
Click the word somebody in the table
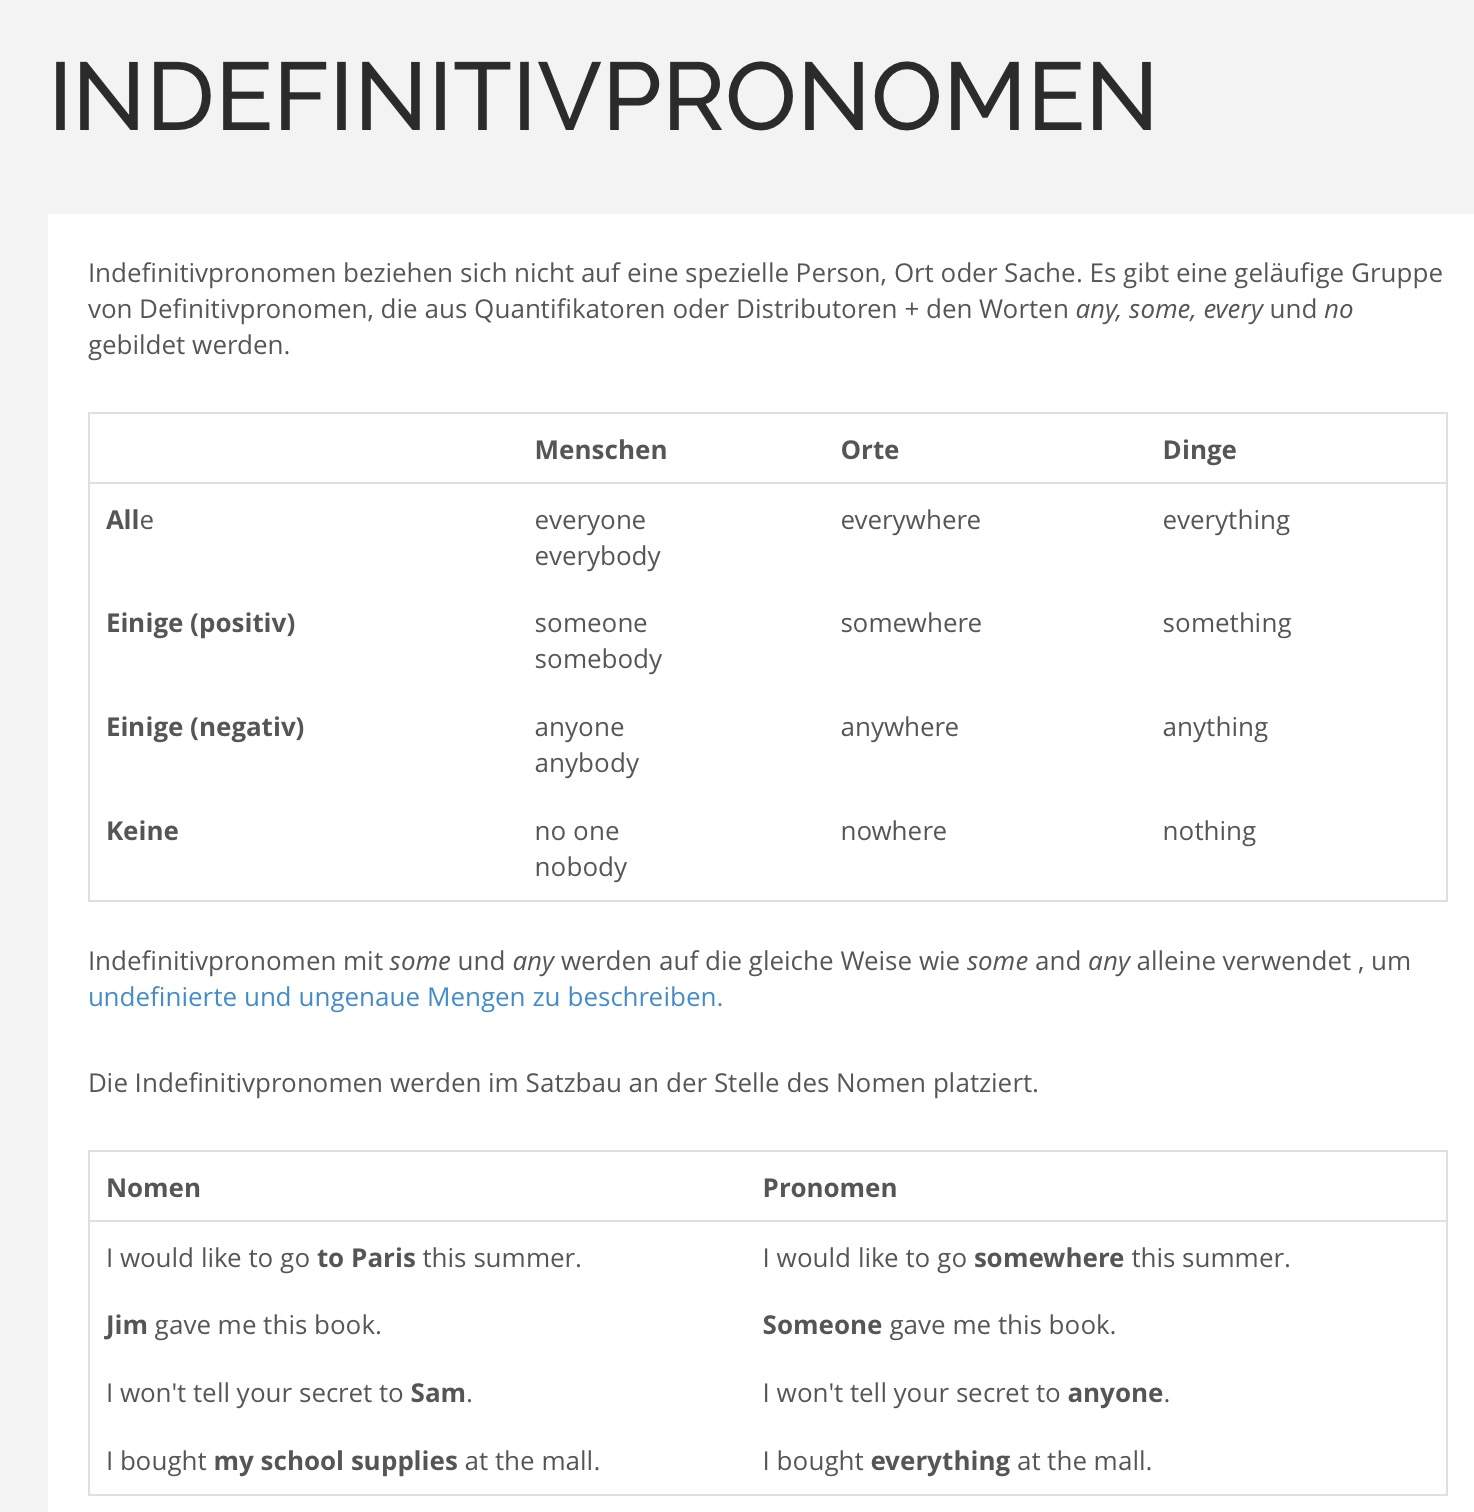pos(598,659)
